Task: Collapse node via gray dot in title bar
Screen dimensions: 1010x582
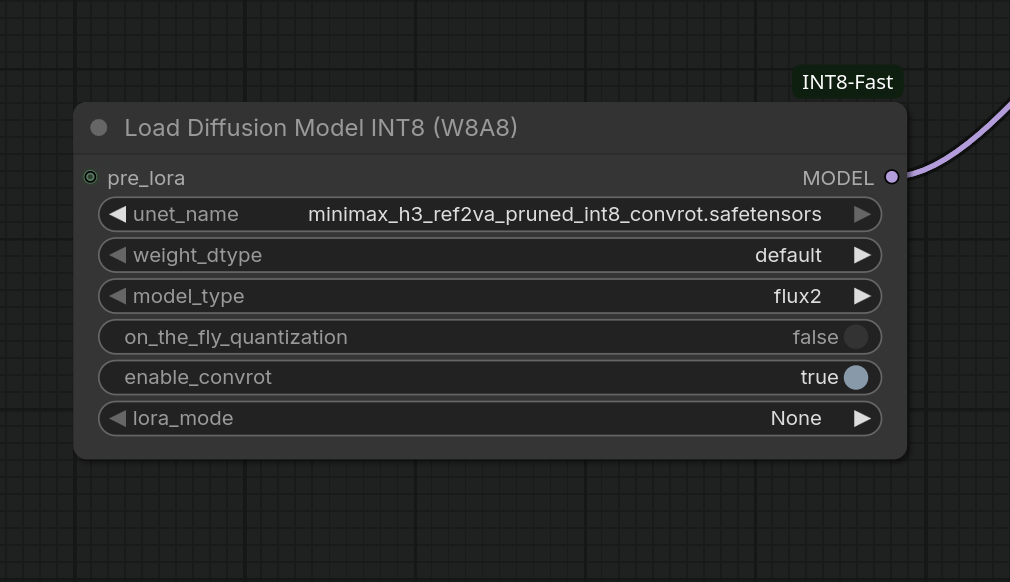Action: (x=99, y=127)
